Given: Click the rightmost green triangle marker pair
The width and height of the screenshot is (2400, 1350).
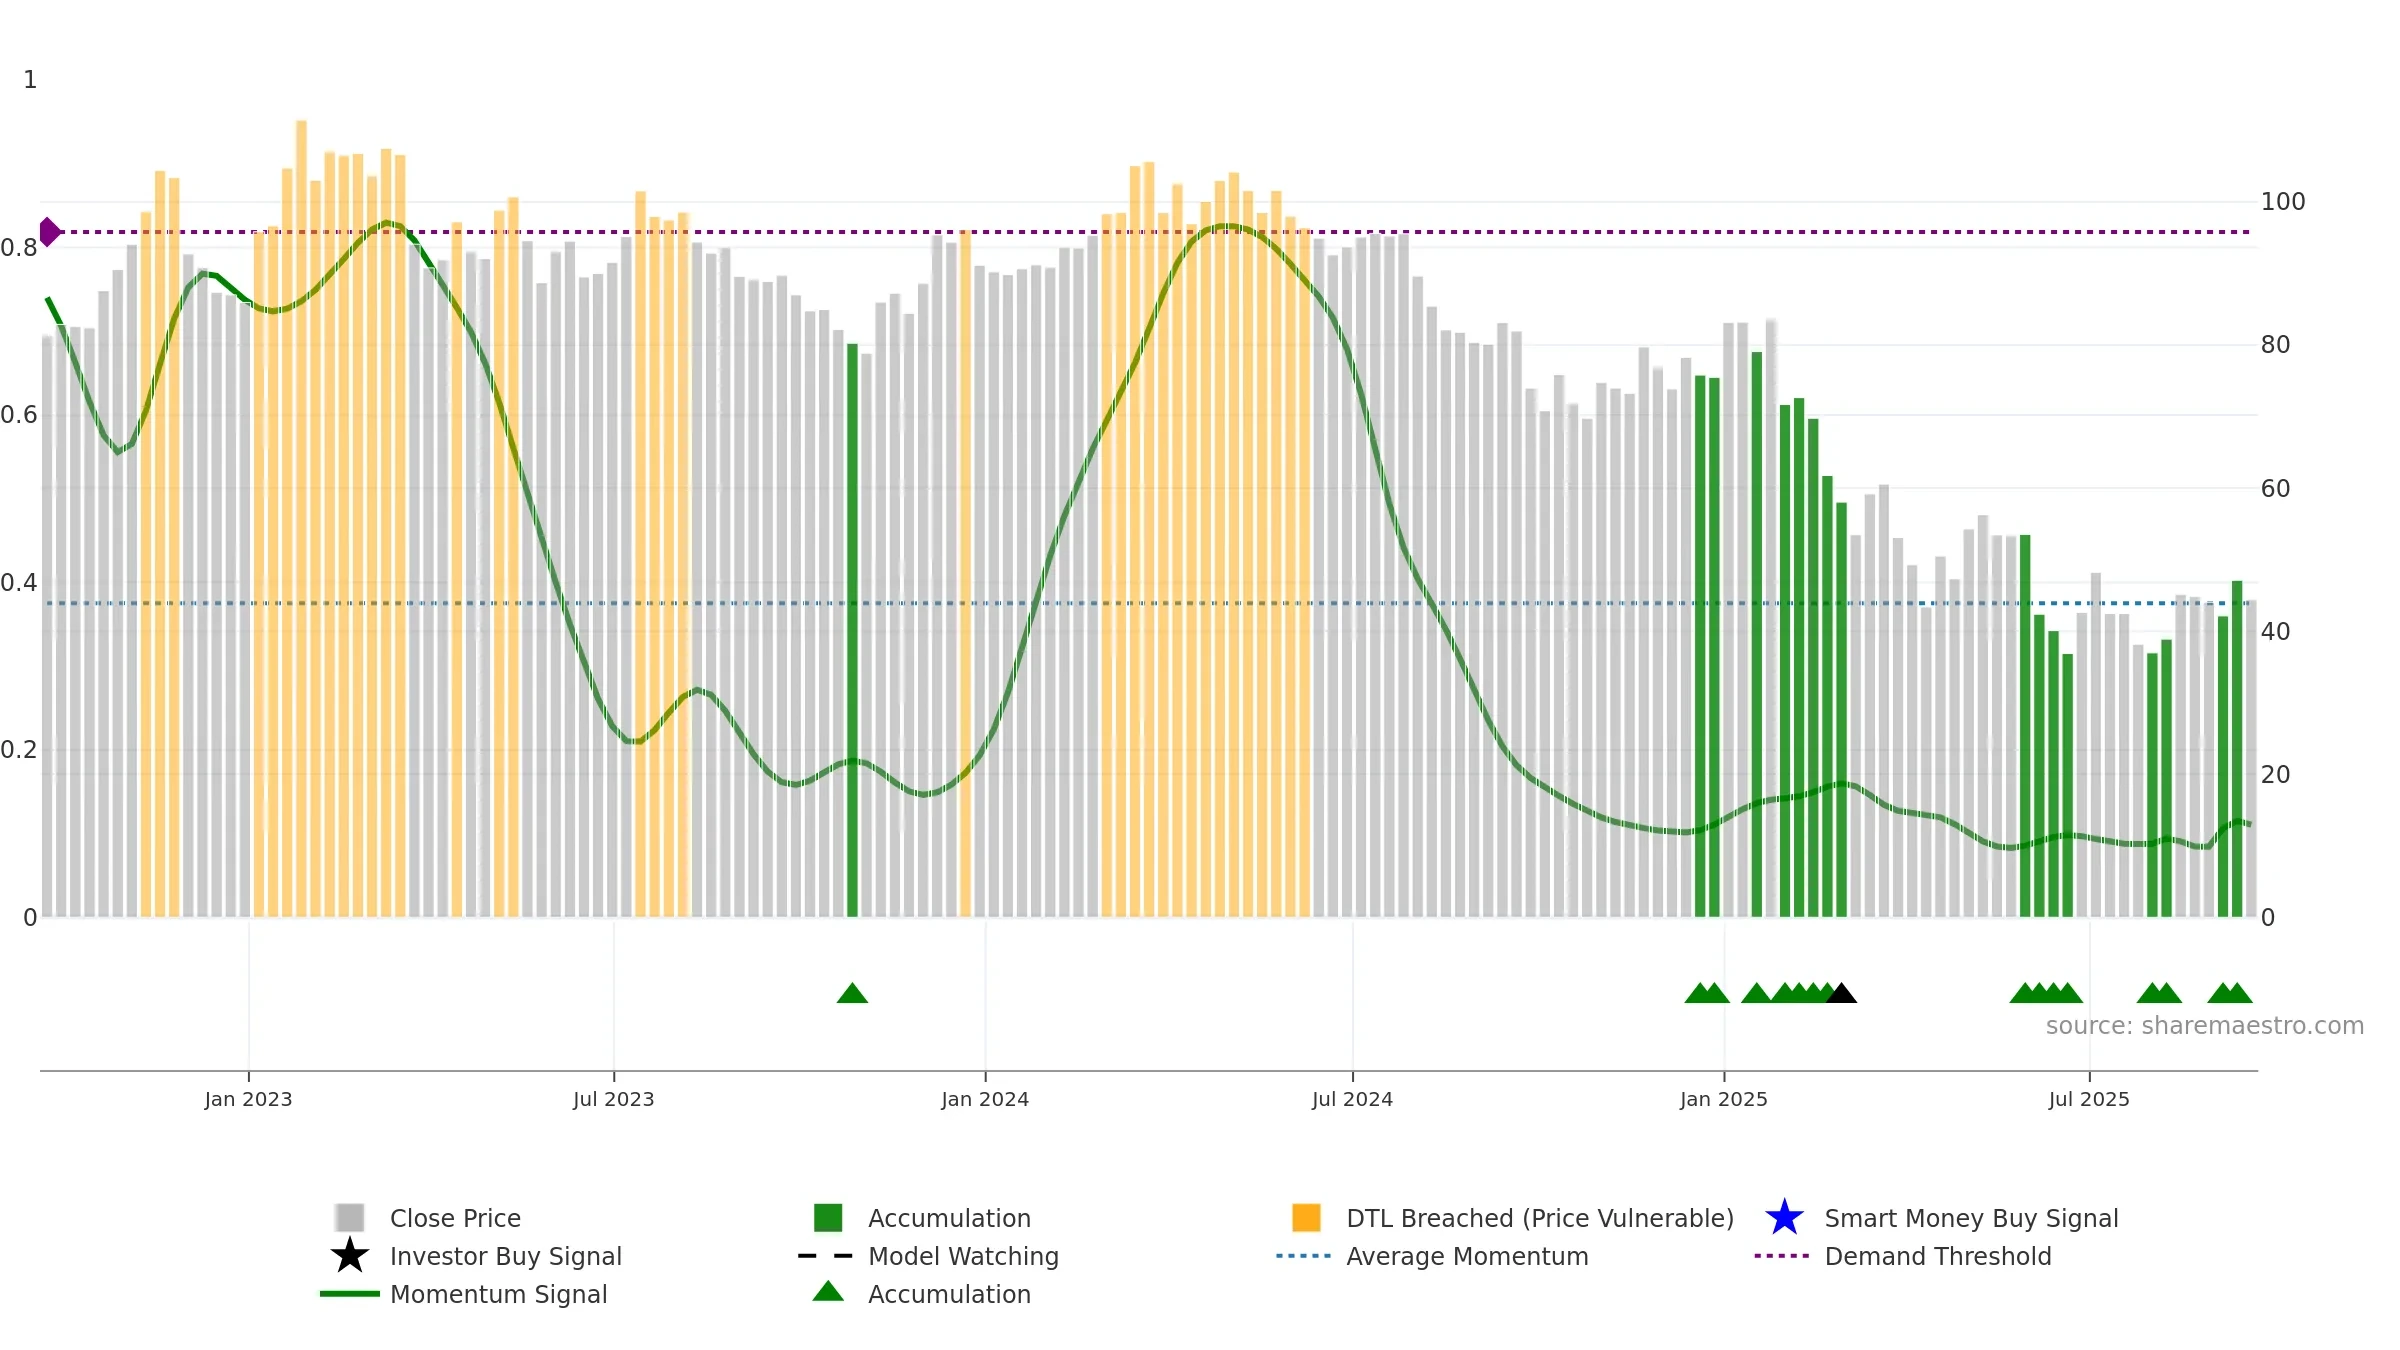Looking at the screenshot, I should coord(2230,993).
